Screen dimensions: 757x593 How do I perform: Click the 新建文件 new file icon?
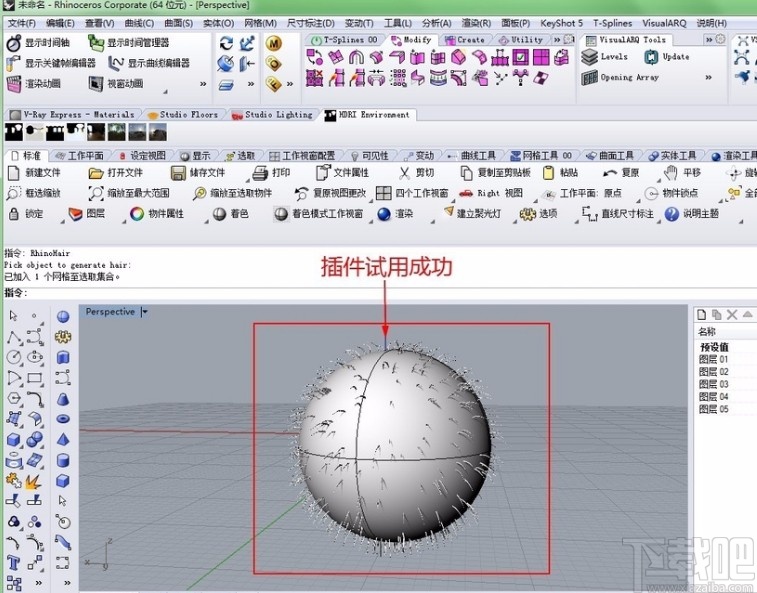pyautogui.click(x=14, y=173)
